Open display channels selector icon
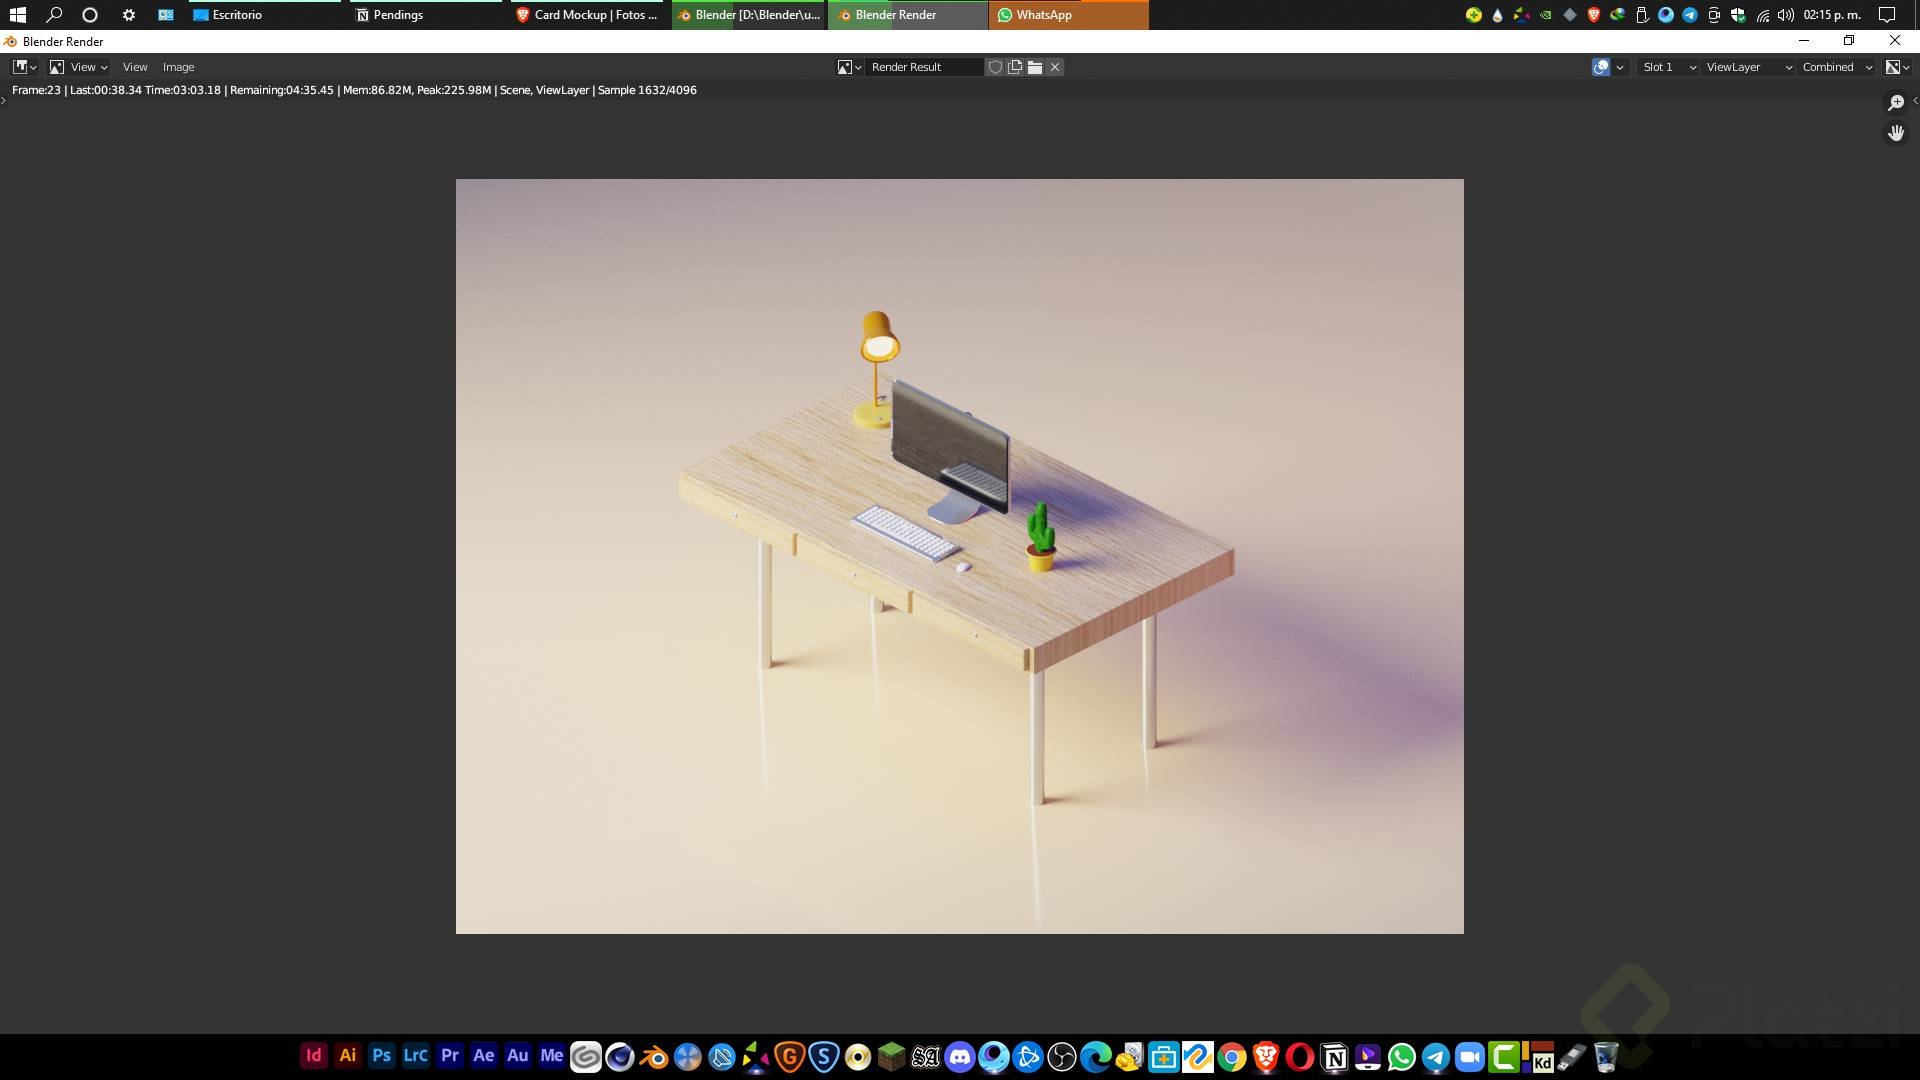 tap(1897, 67)
